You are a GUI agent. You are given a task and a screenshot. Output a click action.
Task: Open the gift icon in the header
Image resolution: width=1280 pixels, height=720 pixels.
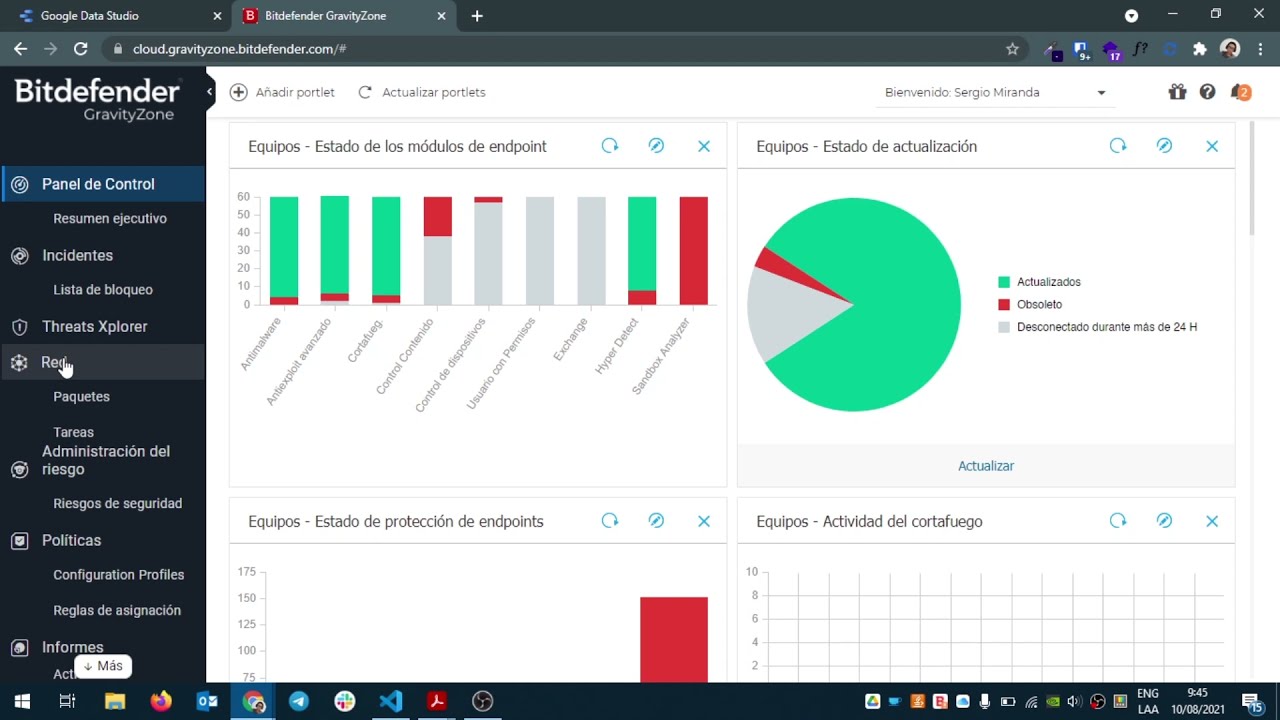pos(1177,92)
